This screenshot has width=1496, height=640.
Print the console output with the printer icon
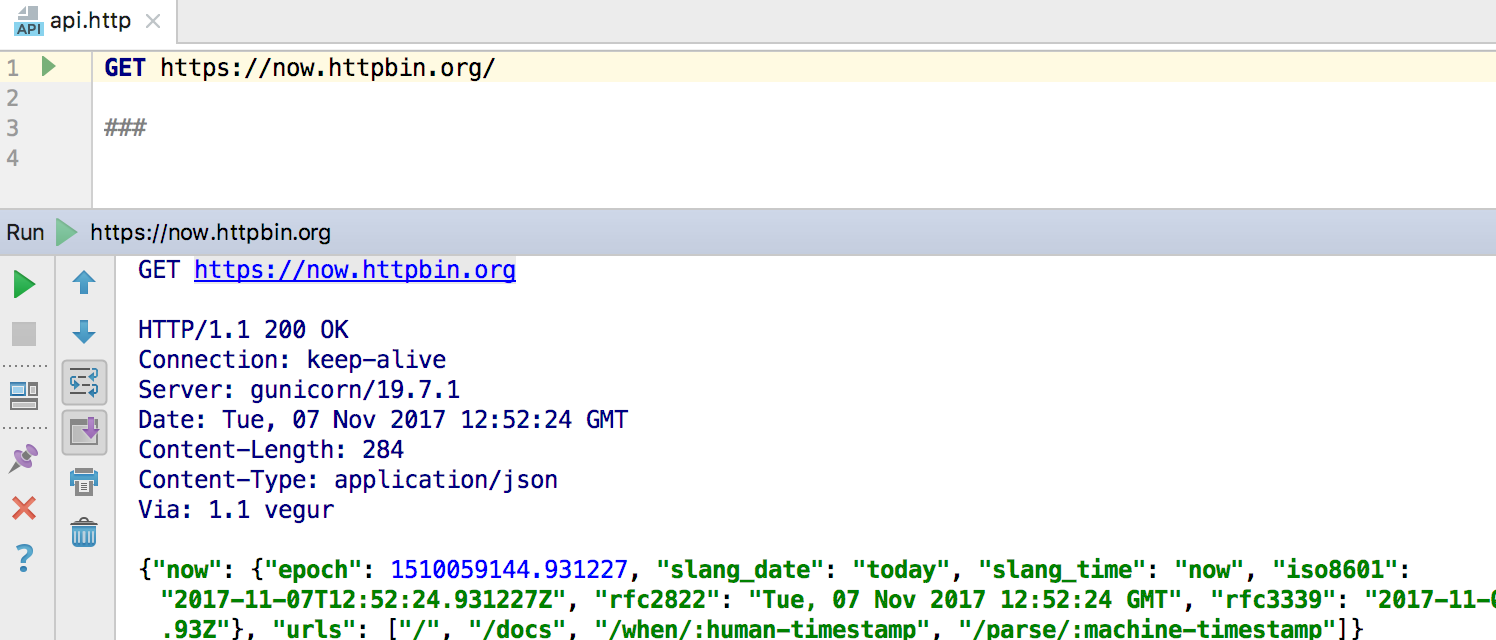coord(84,482)
